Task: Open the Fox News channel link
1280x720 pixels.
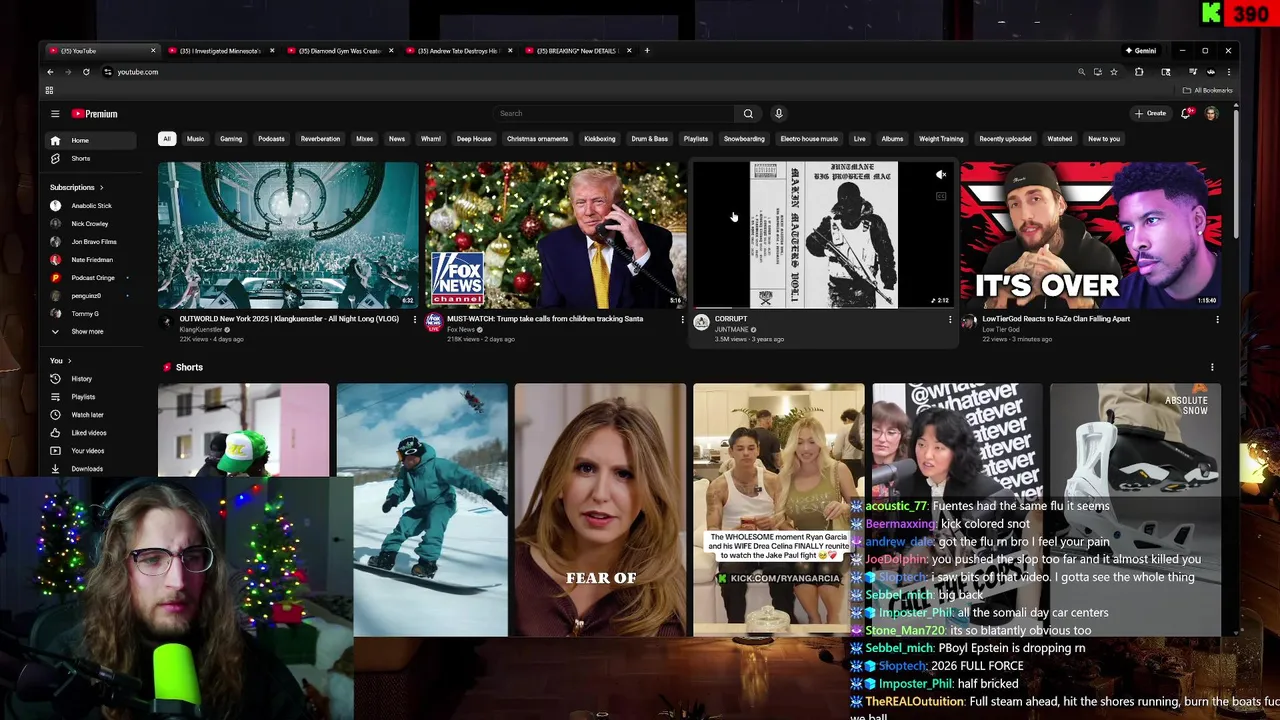Action: tap(461, 330)
